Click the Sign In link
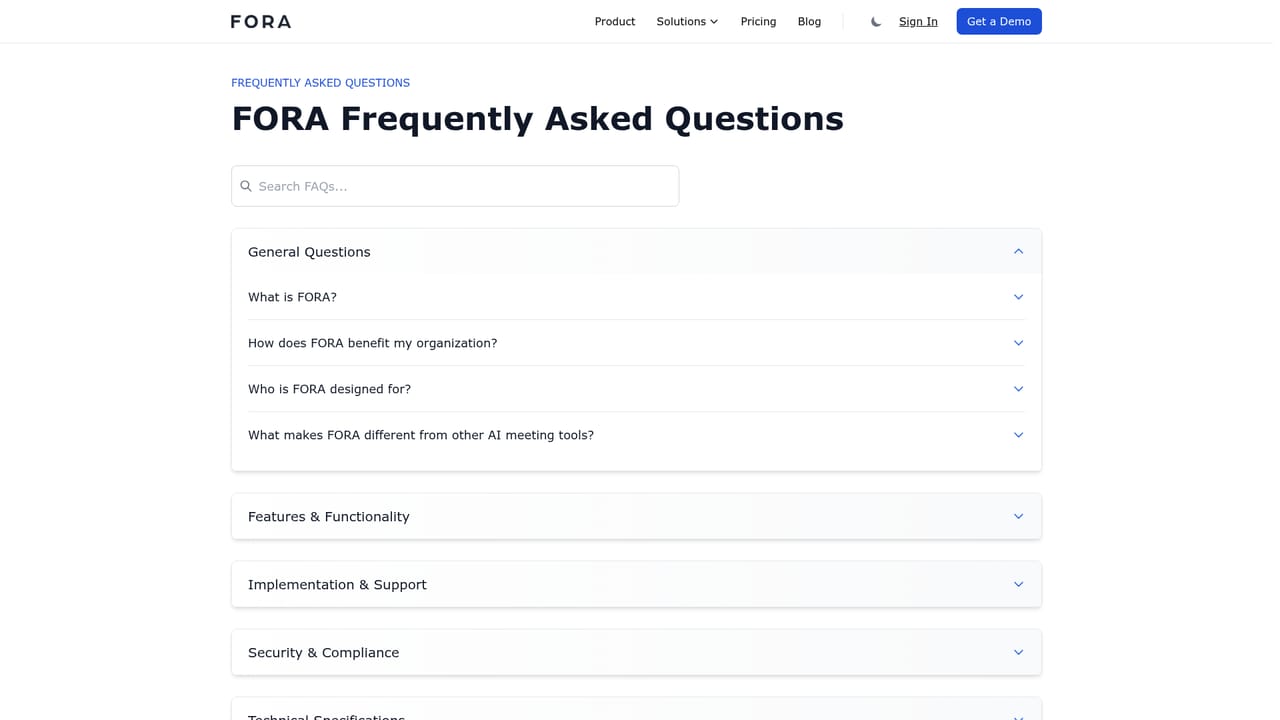The width and height of the screenshot is (1280, 720). coord(918,21)
